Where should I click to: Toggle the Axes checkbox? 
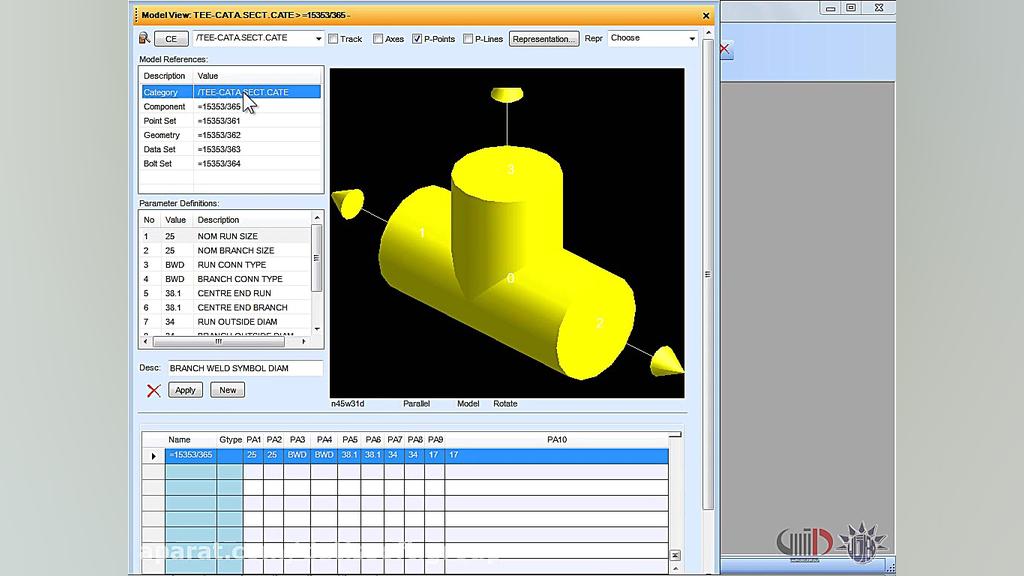[378, 39]
